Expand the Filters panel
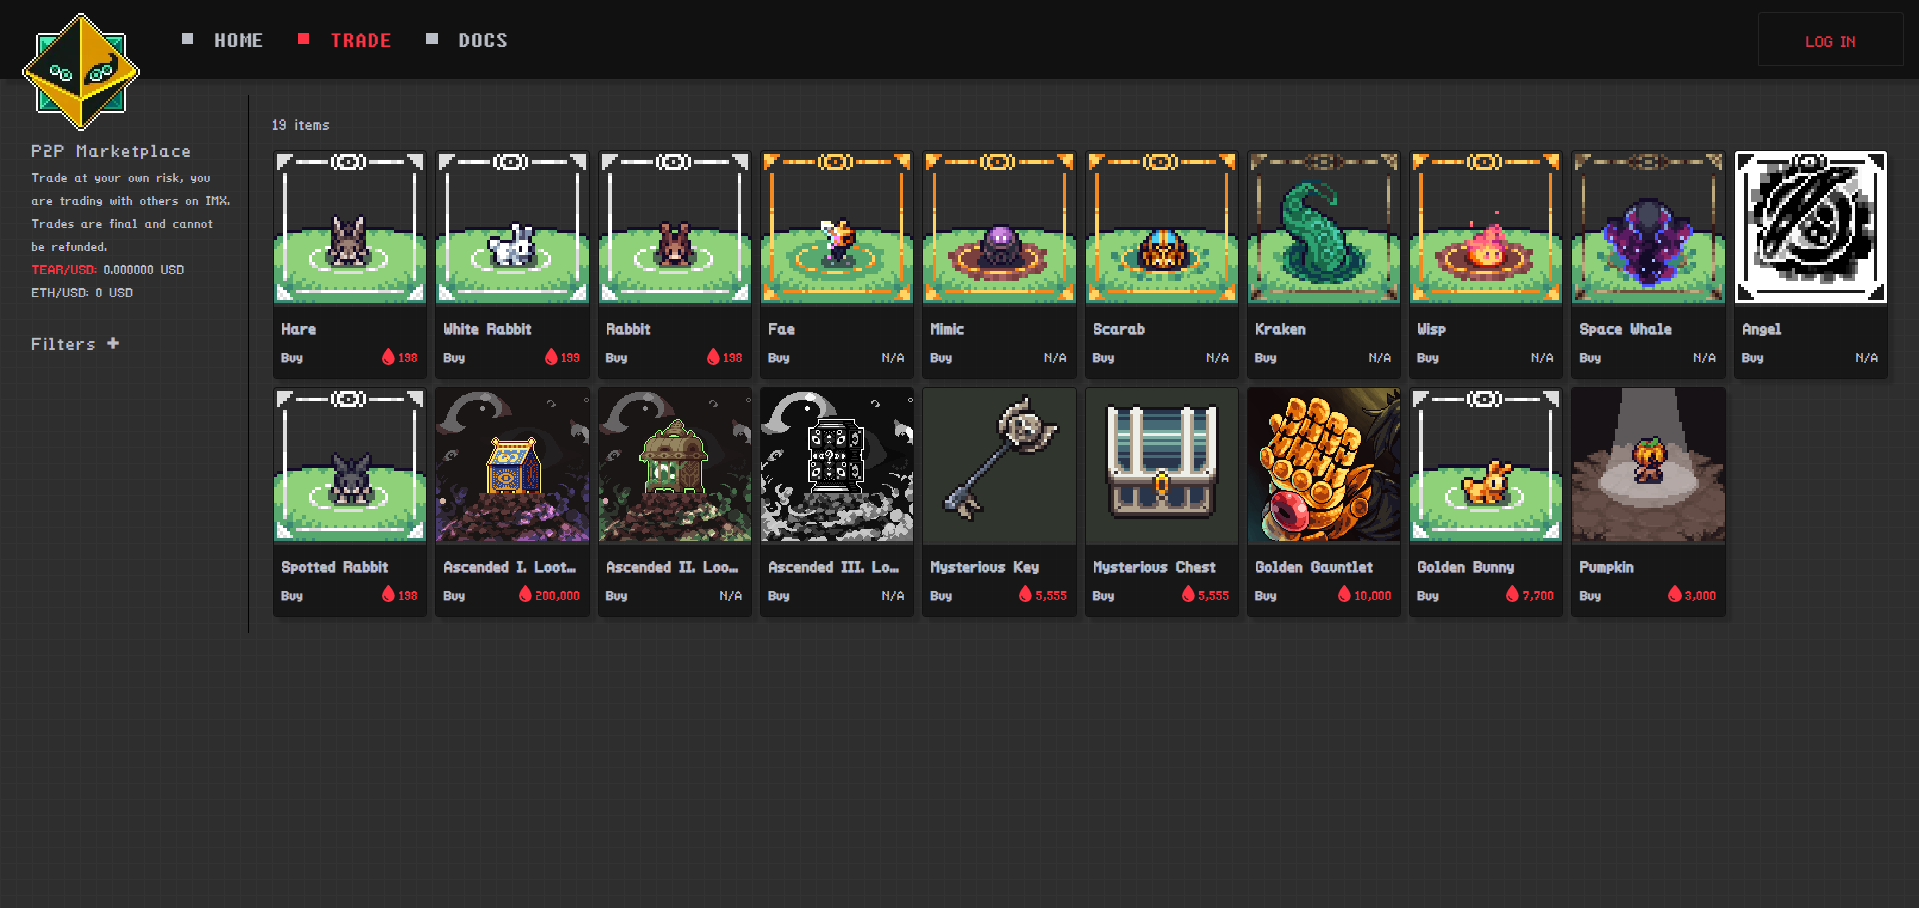 click(75, 344)
